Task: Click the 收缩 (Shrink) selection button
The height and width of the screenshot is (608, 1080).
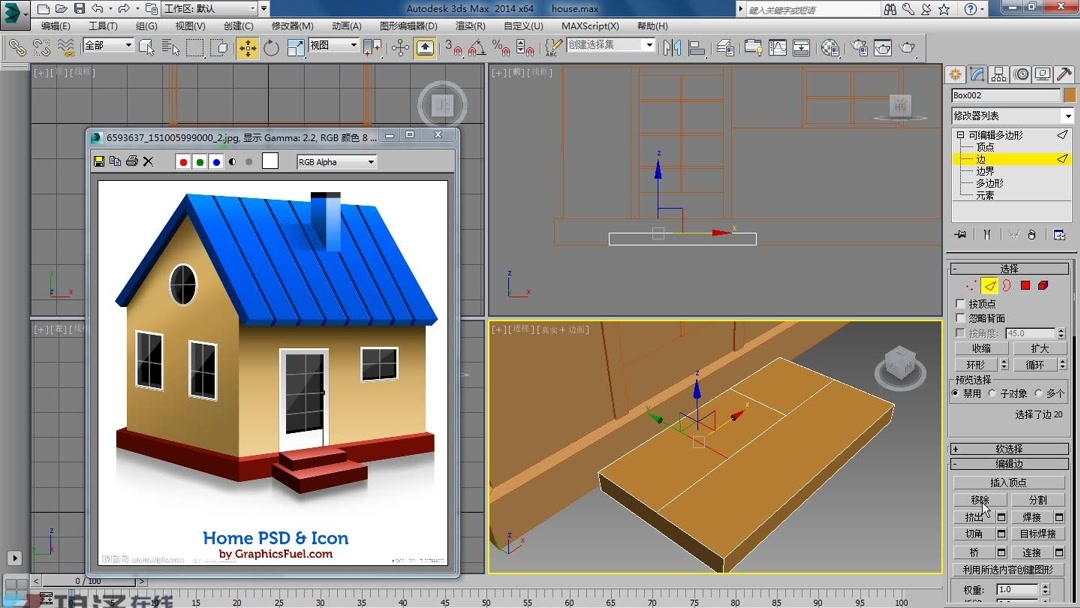Action: [980, 348]
